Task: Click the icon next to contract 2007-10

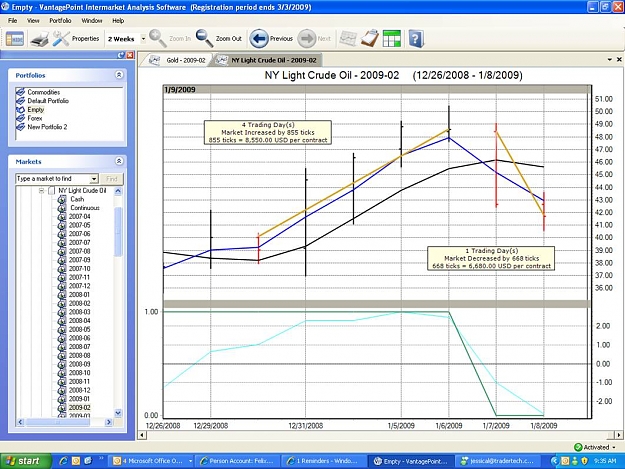Action: [62, 269]
